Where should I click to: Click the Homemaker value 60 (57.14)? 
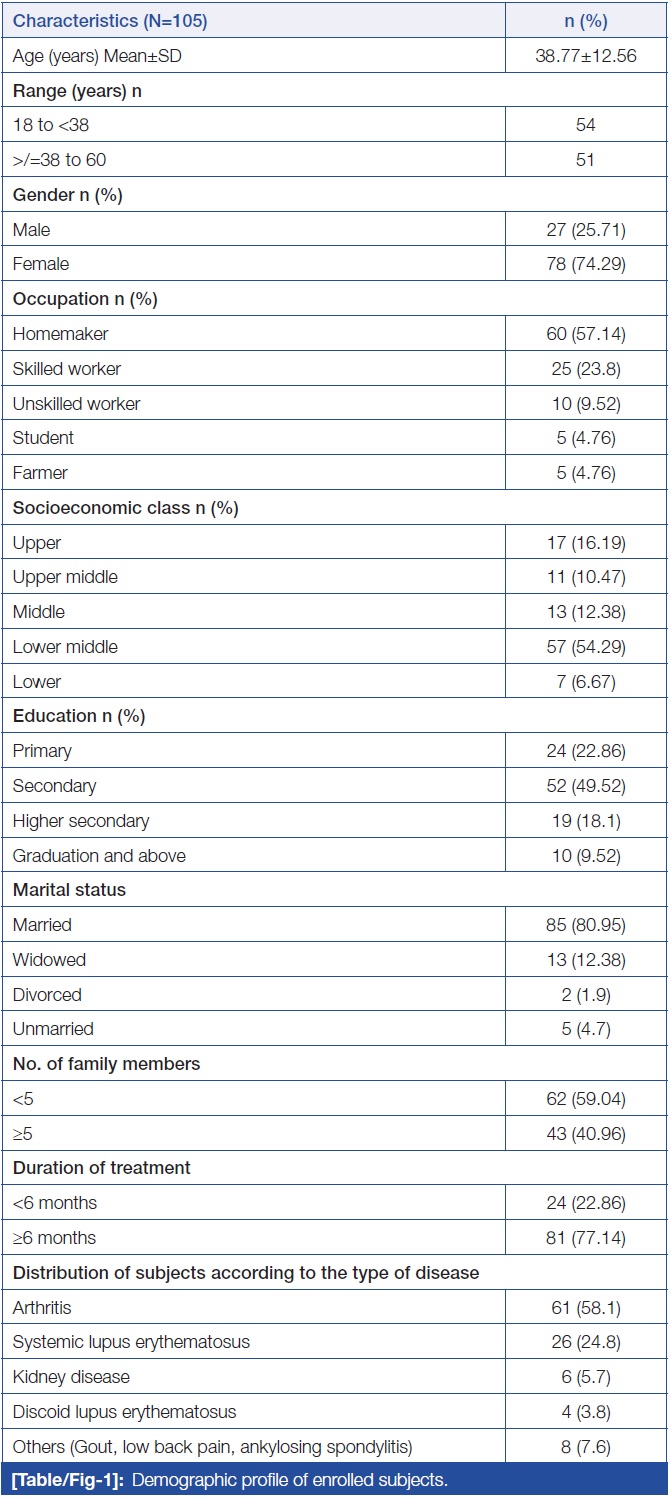(585, 334)
